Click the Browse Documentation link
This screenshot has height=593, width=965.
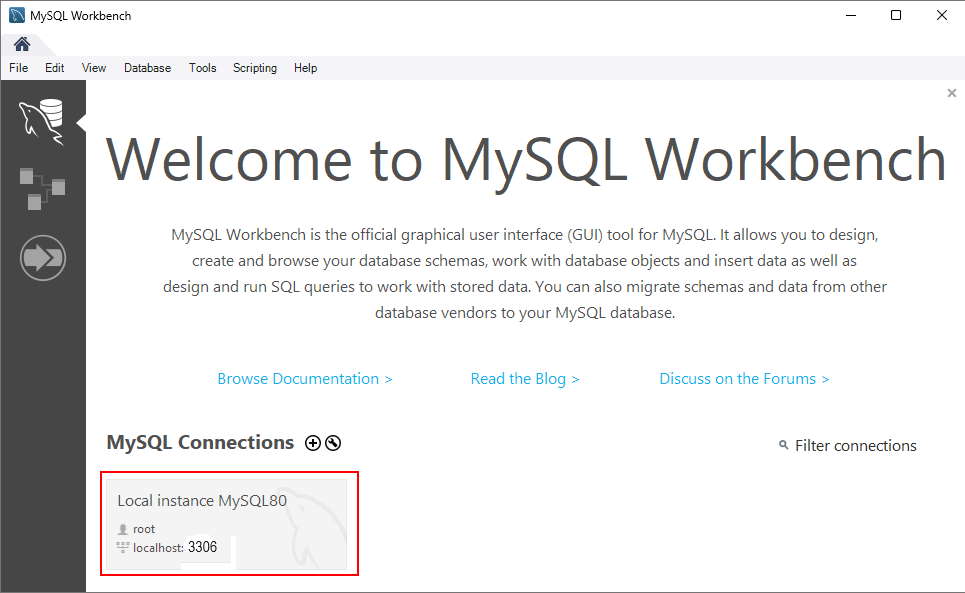click(x=305, y=379)
